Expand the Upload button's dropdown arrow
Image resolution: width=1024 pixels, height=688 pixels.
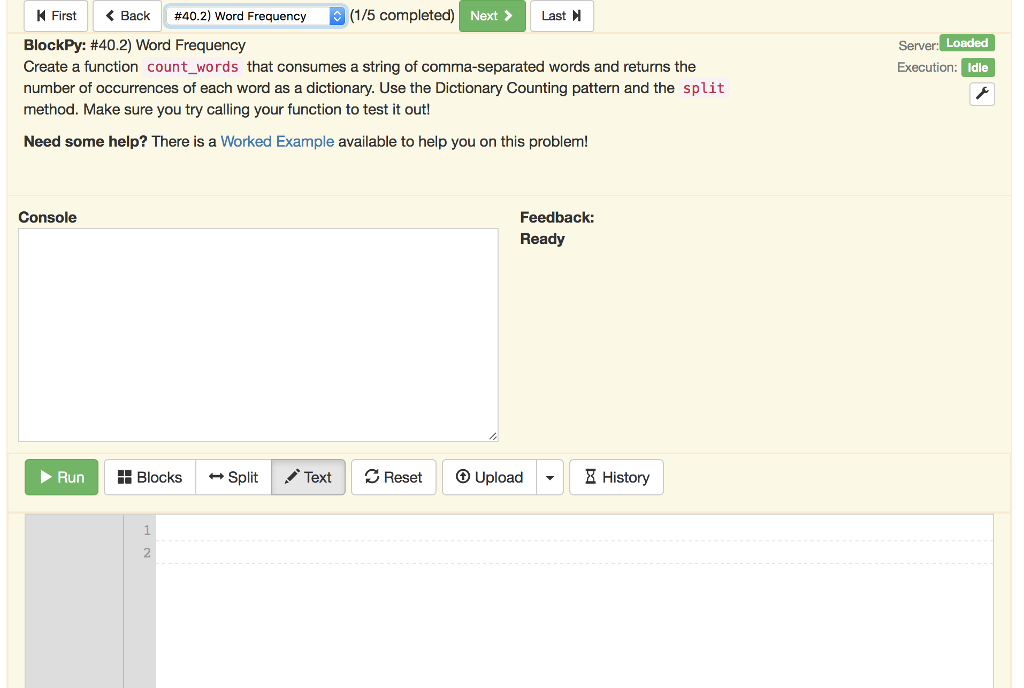pos(550,477)
